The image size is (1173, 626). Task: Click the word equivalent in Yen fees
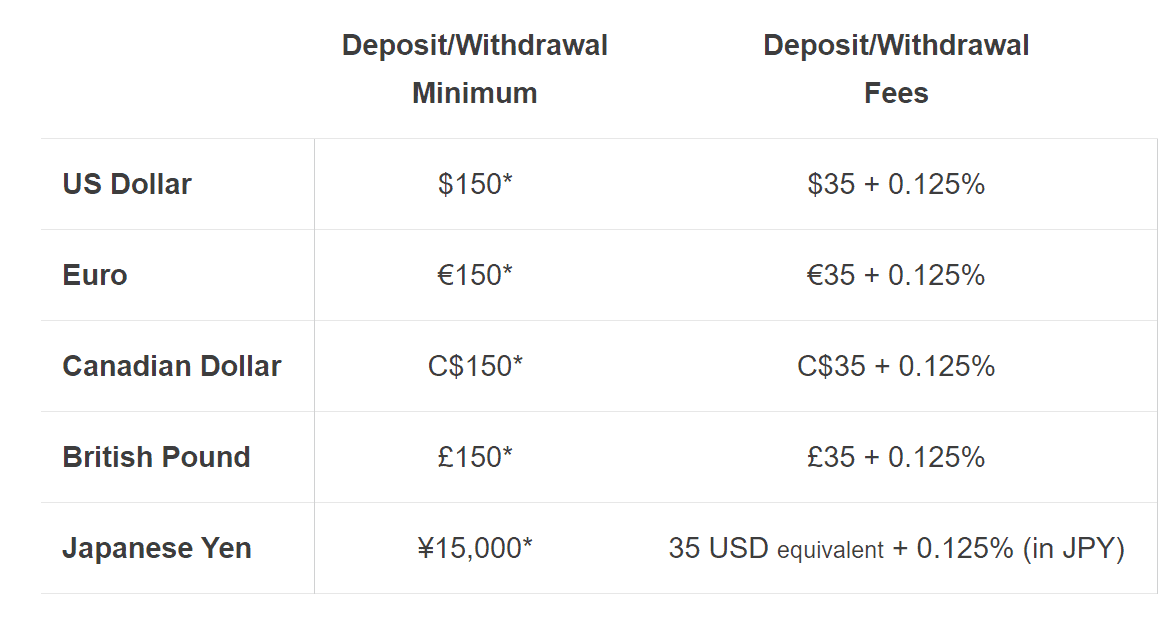(830, 550)
